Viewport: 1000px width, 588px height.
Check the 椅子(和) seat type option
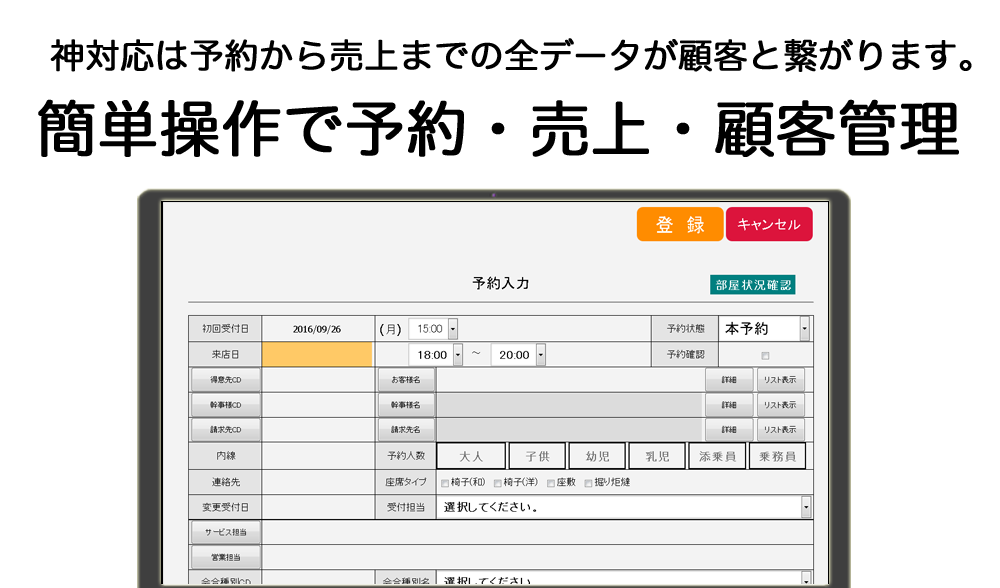point(445,483)
